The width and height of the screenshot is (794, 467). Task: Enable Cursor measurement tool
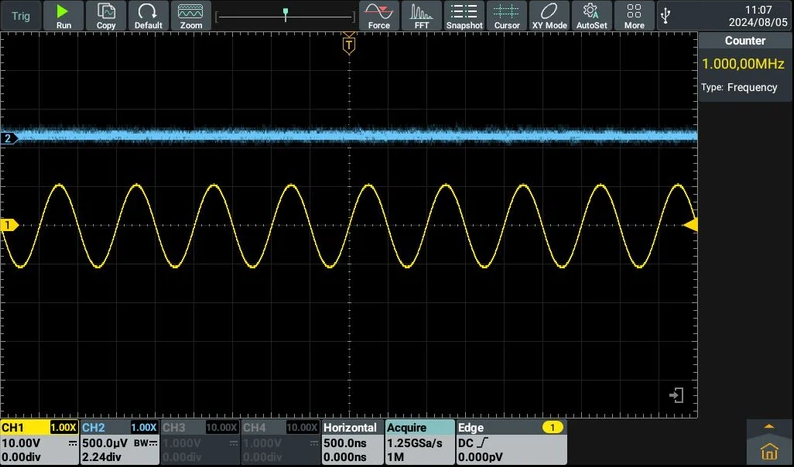coord(507,15)
